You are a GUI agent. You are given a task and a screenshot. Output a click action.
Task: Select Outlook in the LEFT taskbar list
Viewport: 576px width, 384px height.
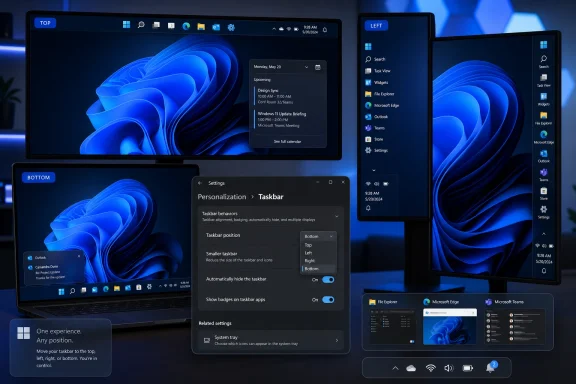pos(377,116)
